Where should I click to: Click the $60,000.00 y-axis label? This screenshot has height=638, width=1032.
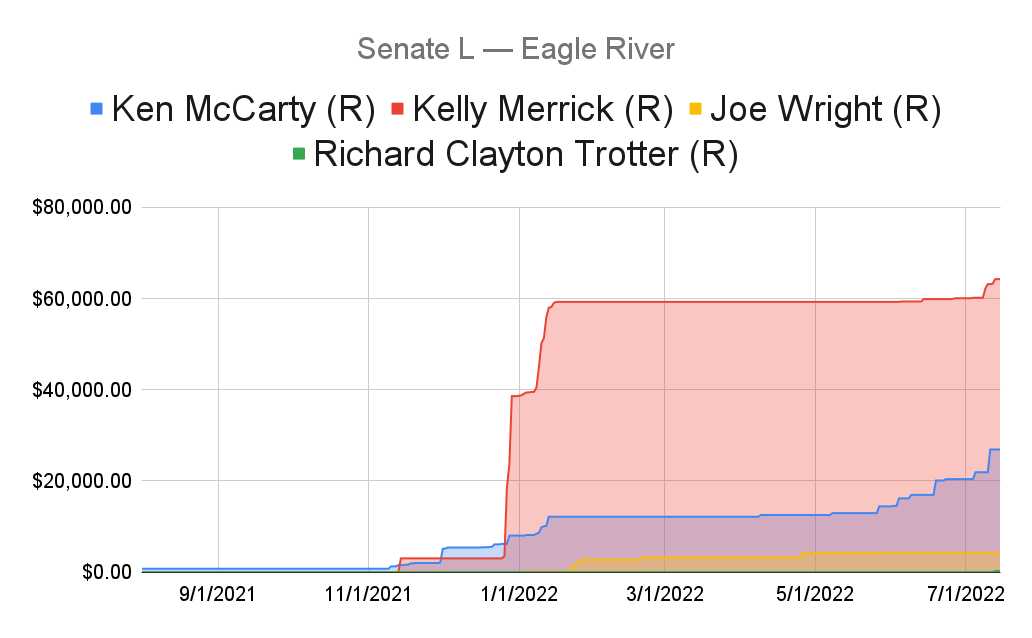[82, 299]
